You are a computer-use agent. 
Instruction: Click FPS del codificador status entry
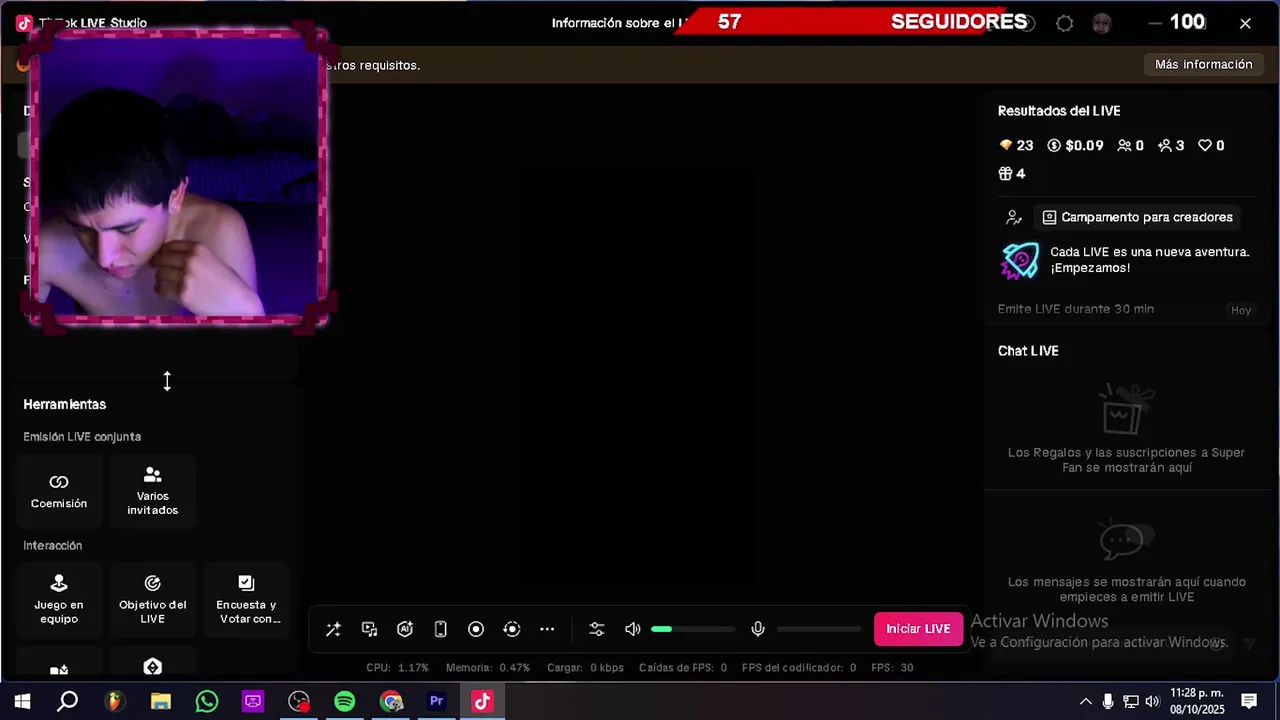coord(799,667)
